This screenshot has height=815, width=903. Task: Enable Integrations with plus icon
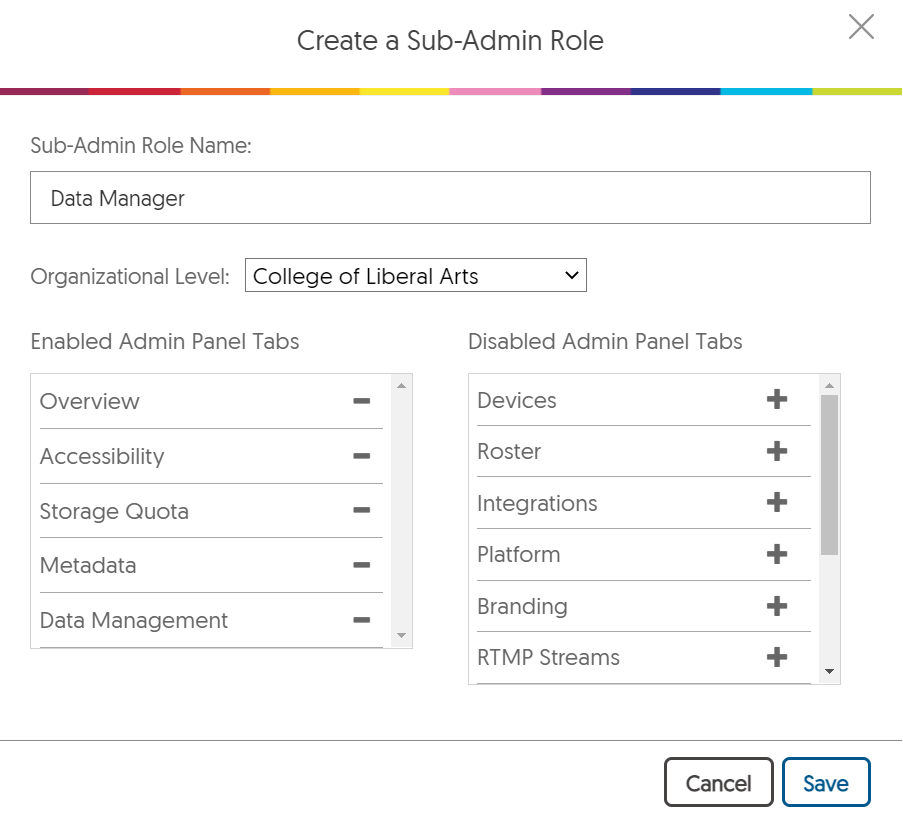[776, 503]
